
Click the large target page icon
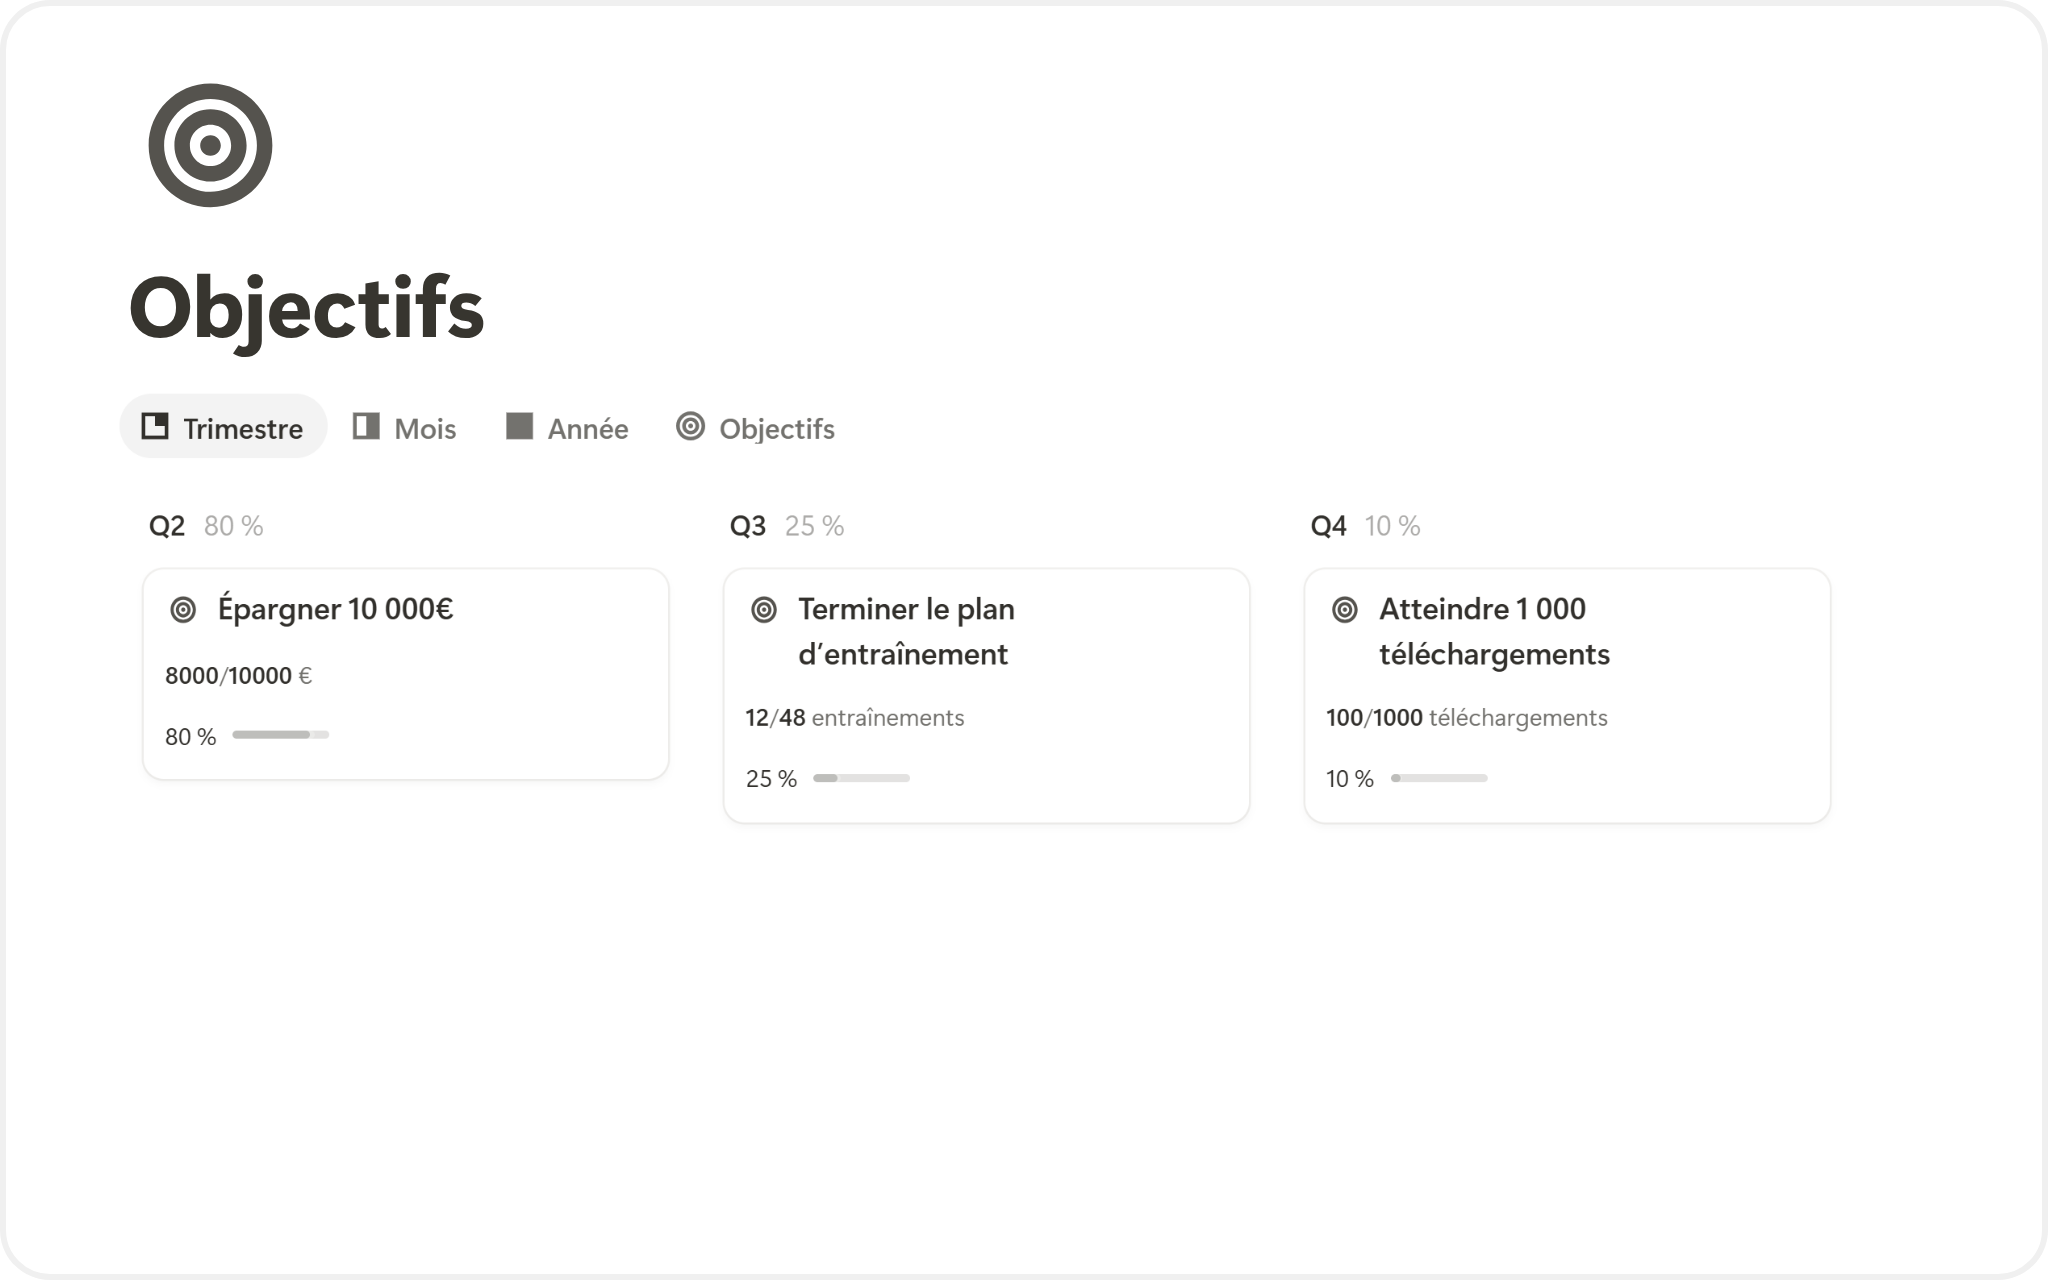(210, 145)
